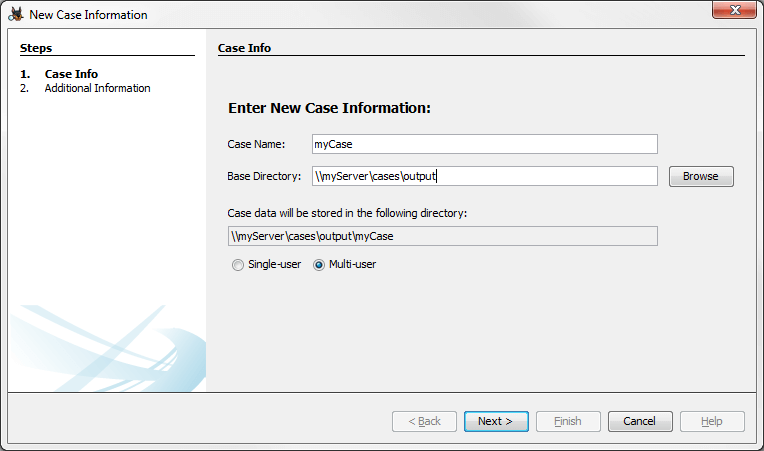
Task: Click the Steps panel heading
Action: [x=36, y=48]
